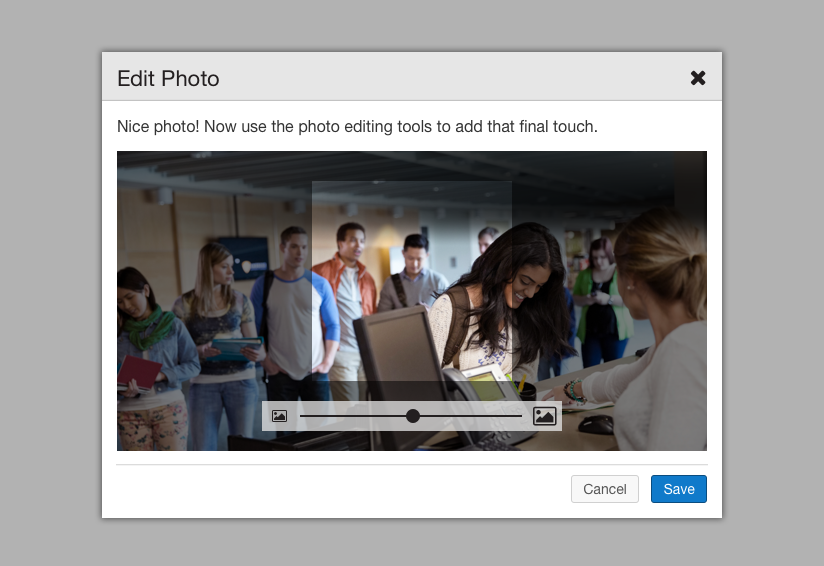824x566 pixels.
Task: Click the gray backdrop outside the dialog
Action: click(x=50, y=300)
